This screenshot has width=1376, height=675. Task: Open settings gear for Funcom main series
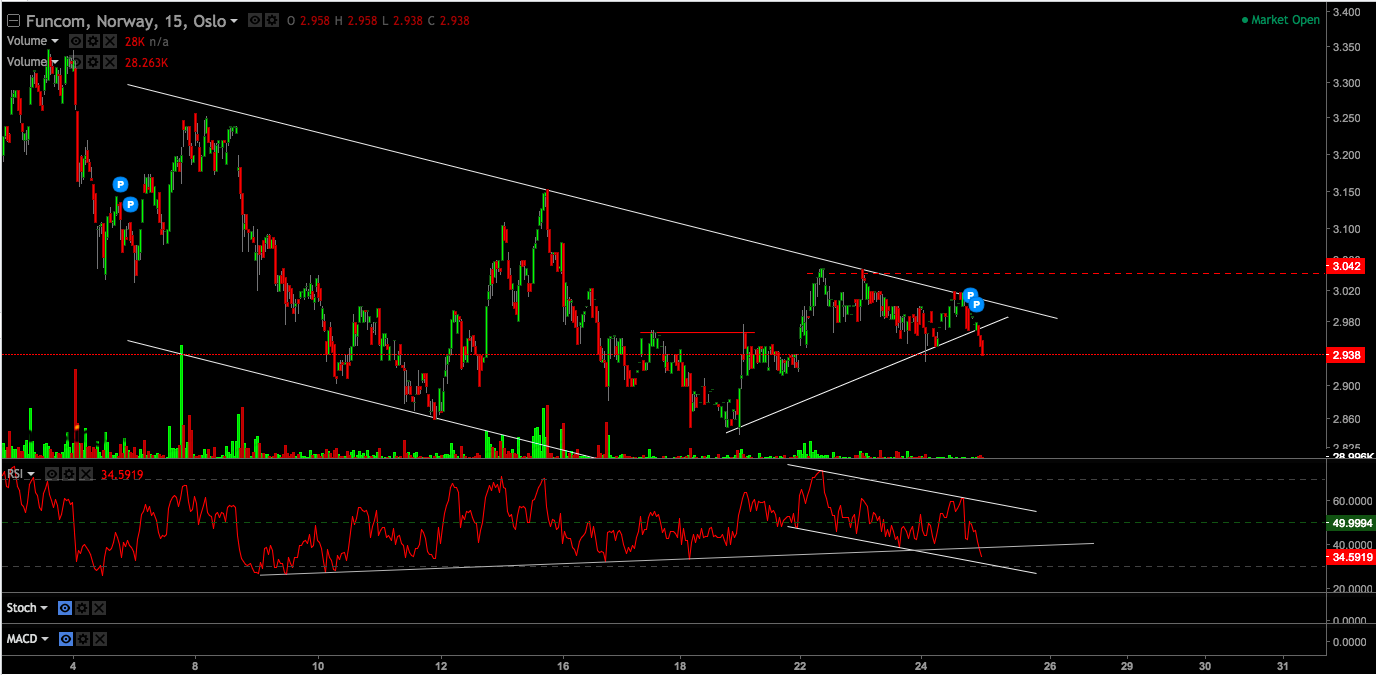coord(271,20)
